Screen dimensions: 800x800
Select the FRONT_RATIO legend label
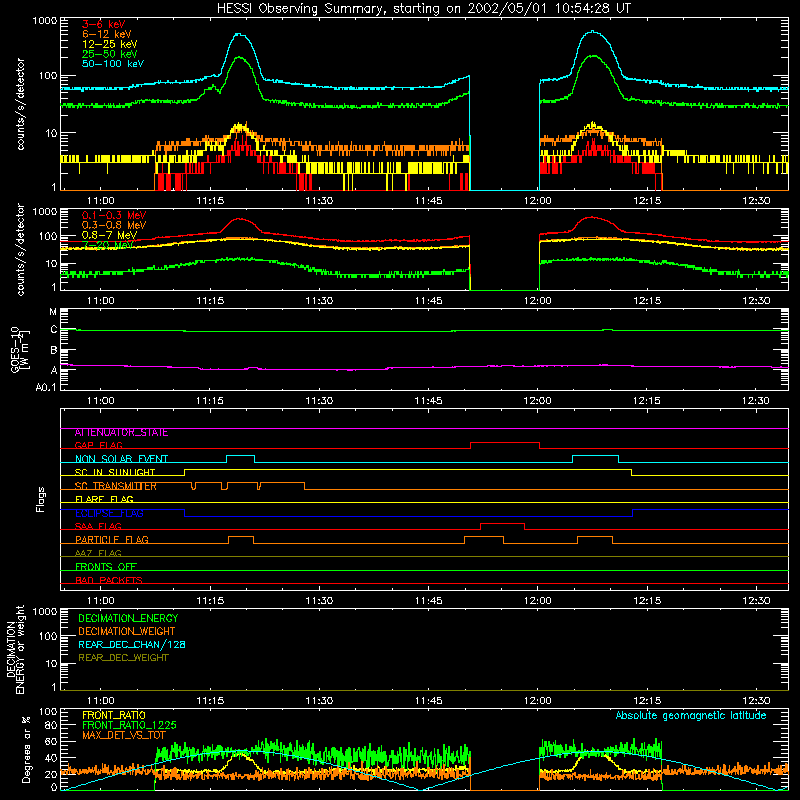point(114,715)
